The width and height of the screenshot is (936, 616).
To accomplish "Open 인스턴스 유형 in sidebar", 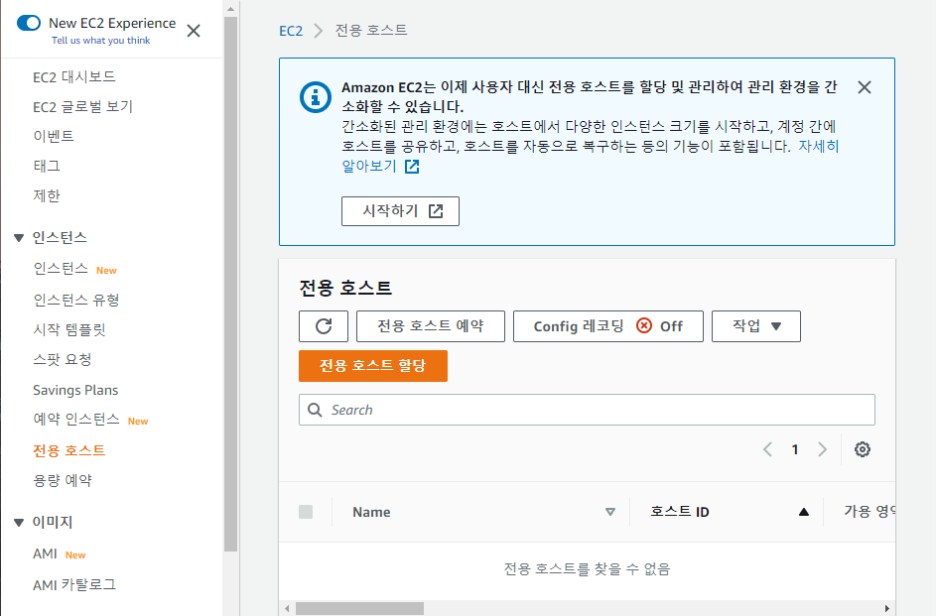I will point(76,300).
